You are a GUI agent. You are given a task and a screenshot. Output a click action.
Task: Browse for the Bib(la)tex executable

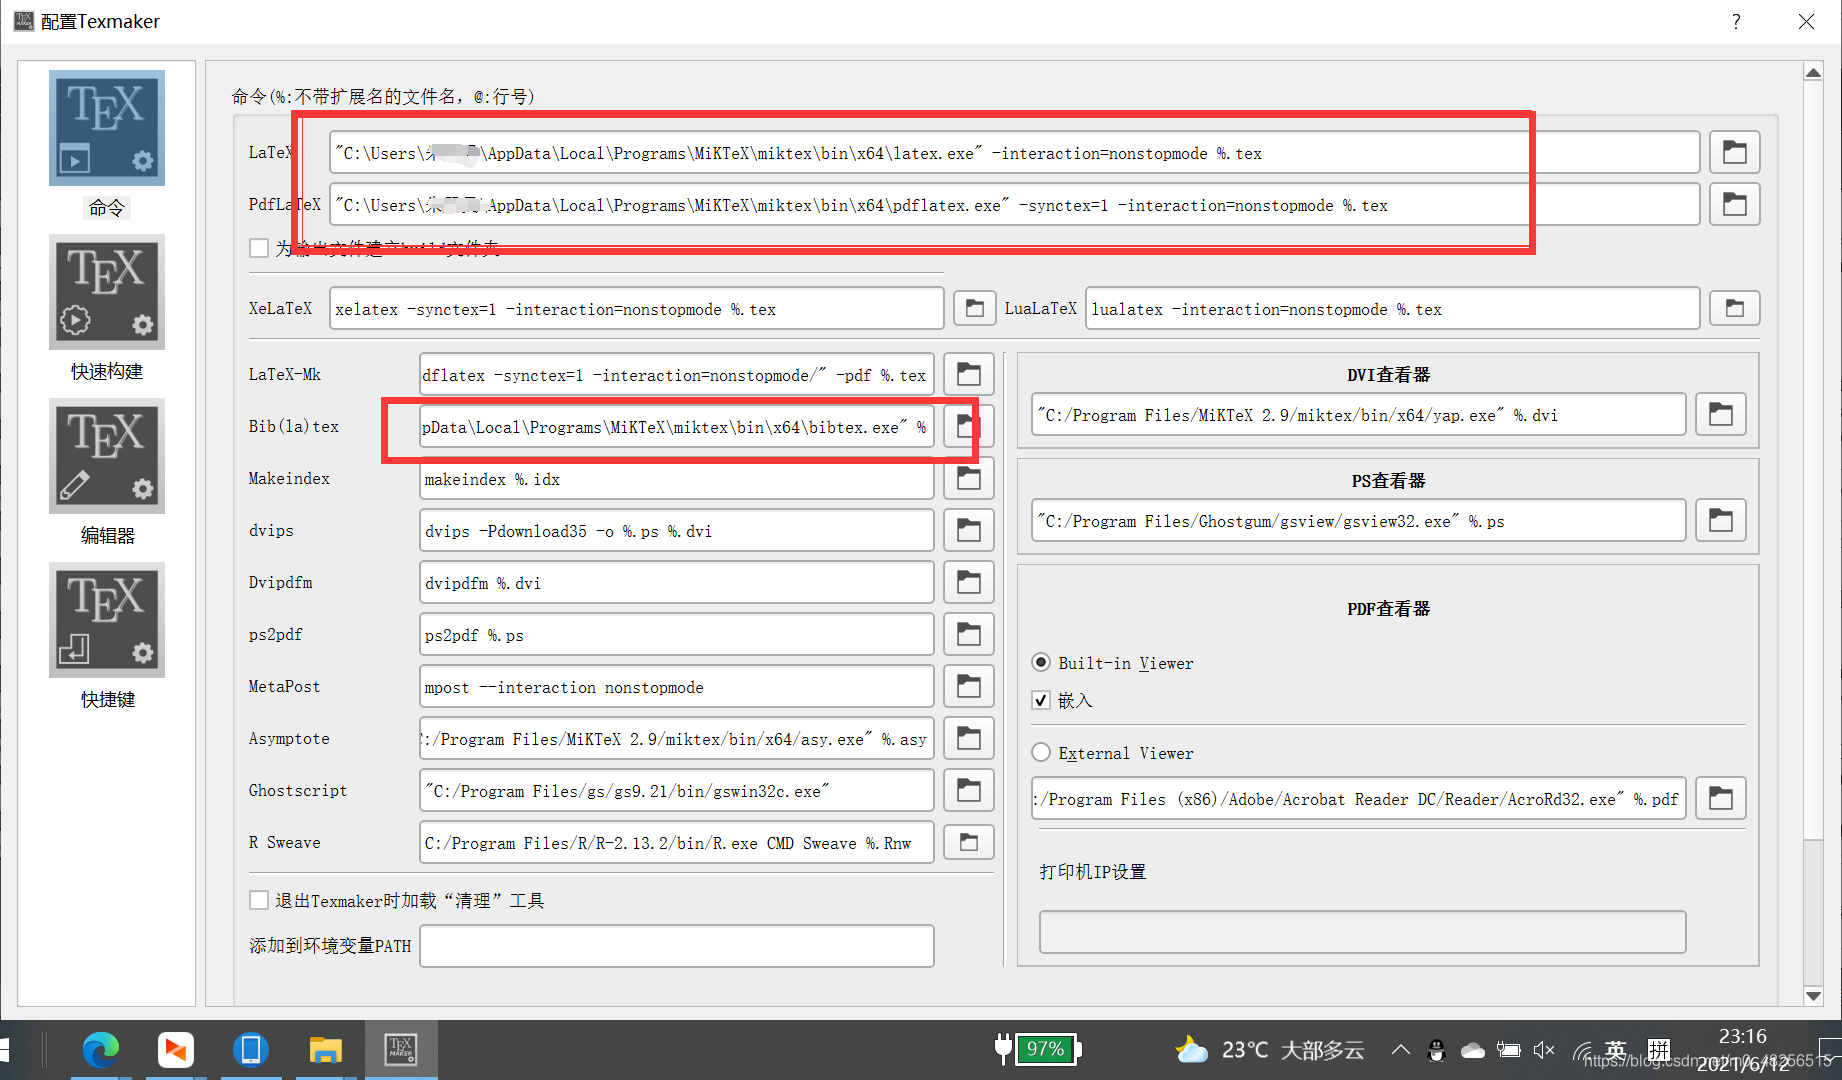[x=968, y=426]
